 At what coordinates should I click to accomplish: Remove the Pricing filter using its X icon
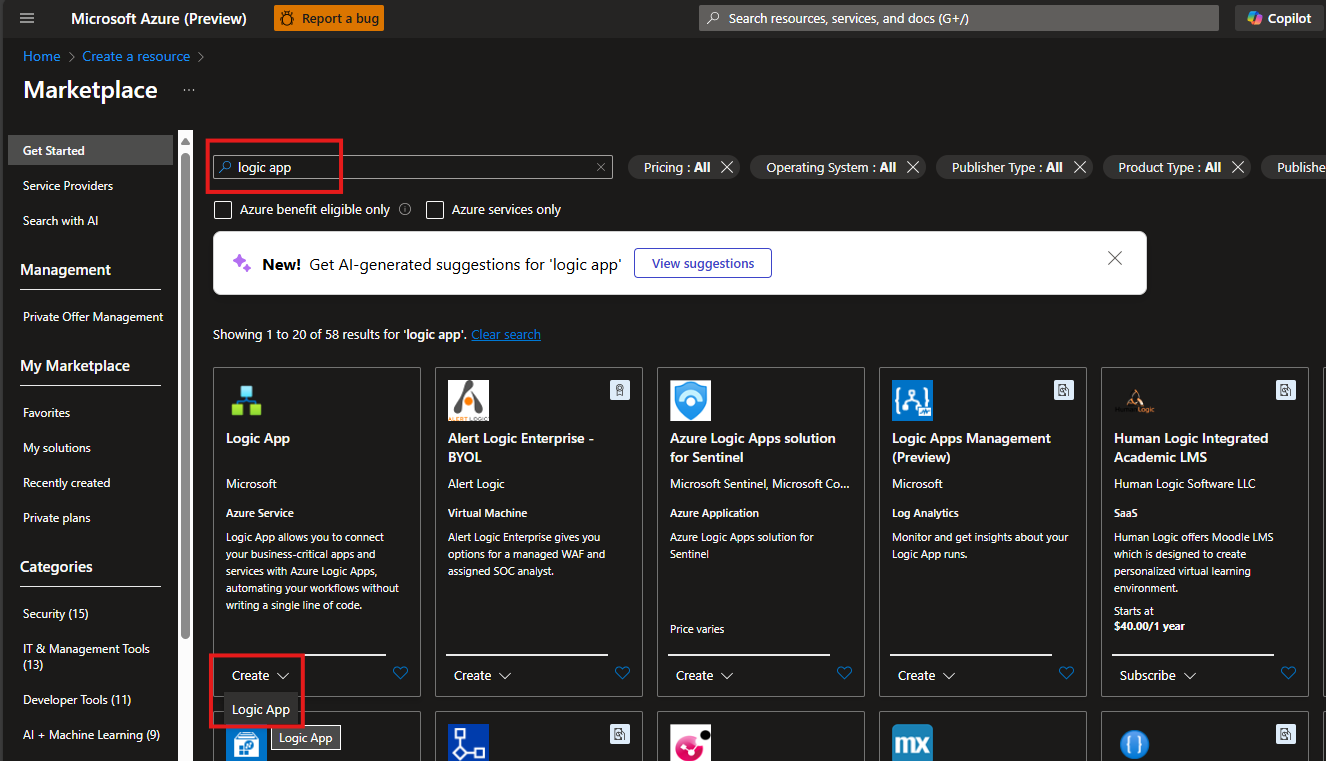pos(727,168)
